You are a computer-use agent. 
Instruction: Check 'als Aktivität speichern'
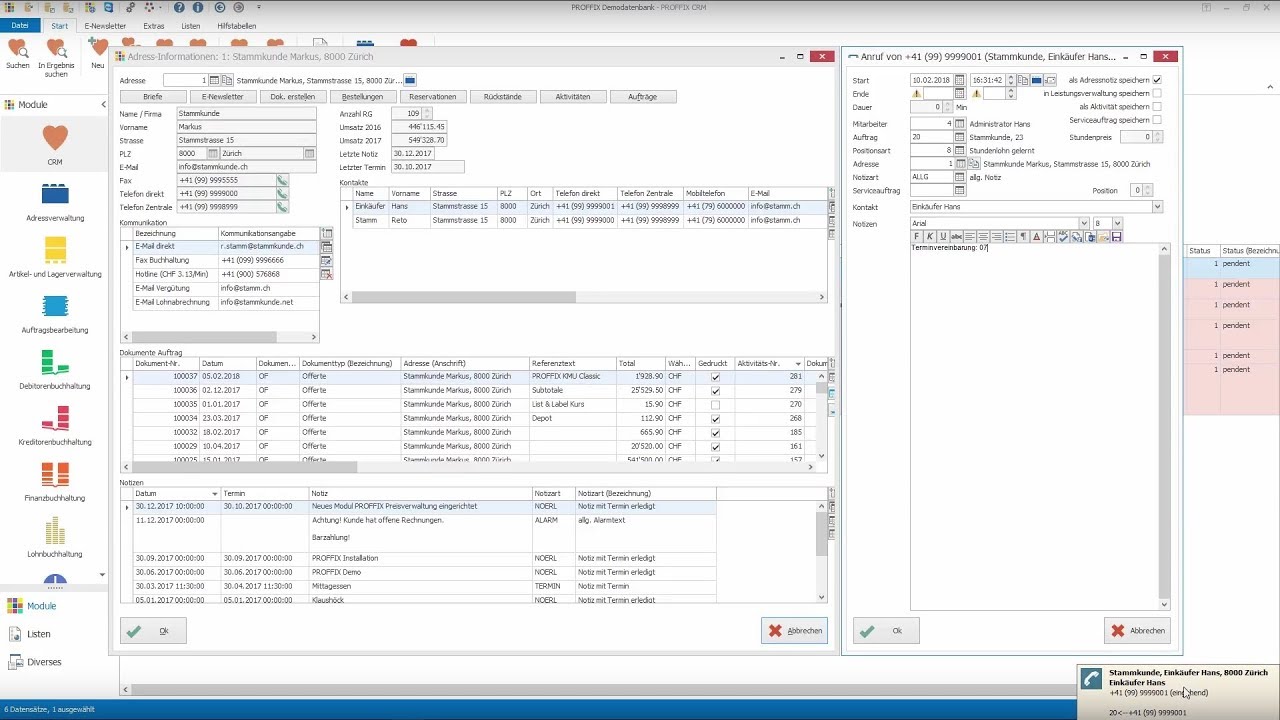[1157, 107]
